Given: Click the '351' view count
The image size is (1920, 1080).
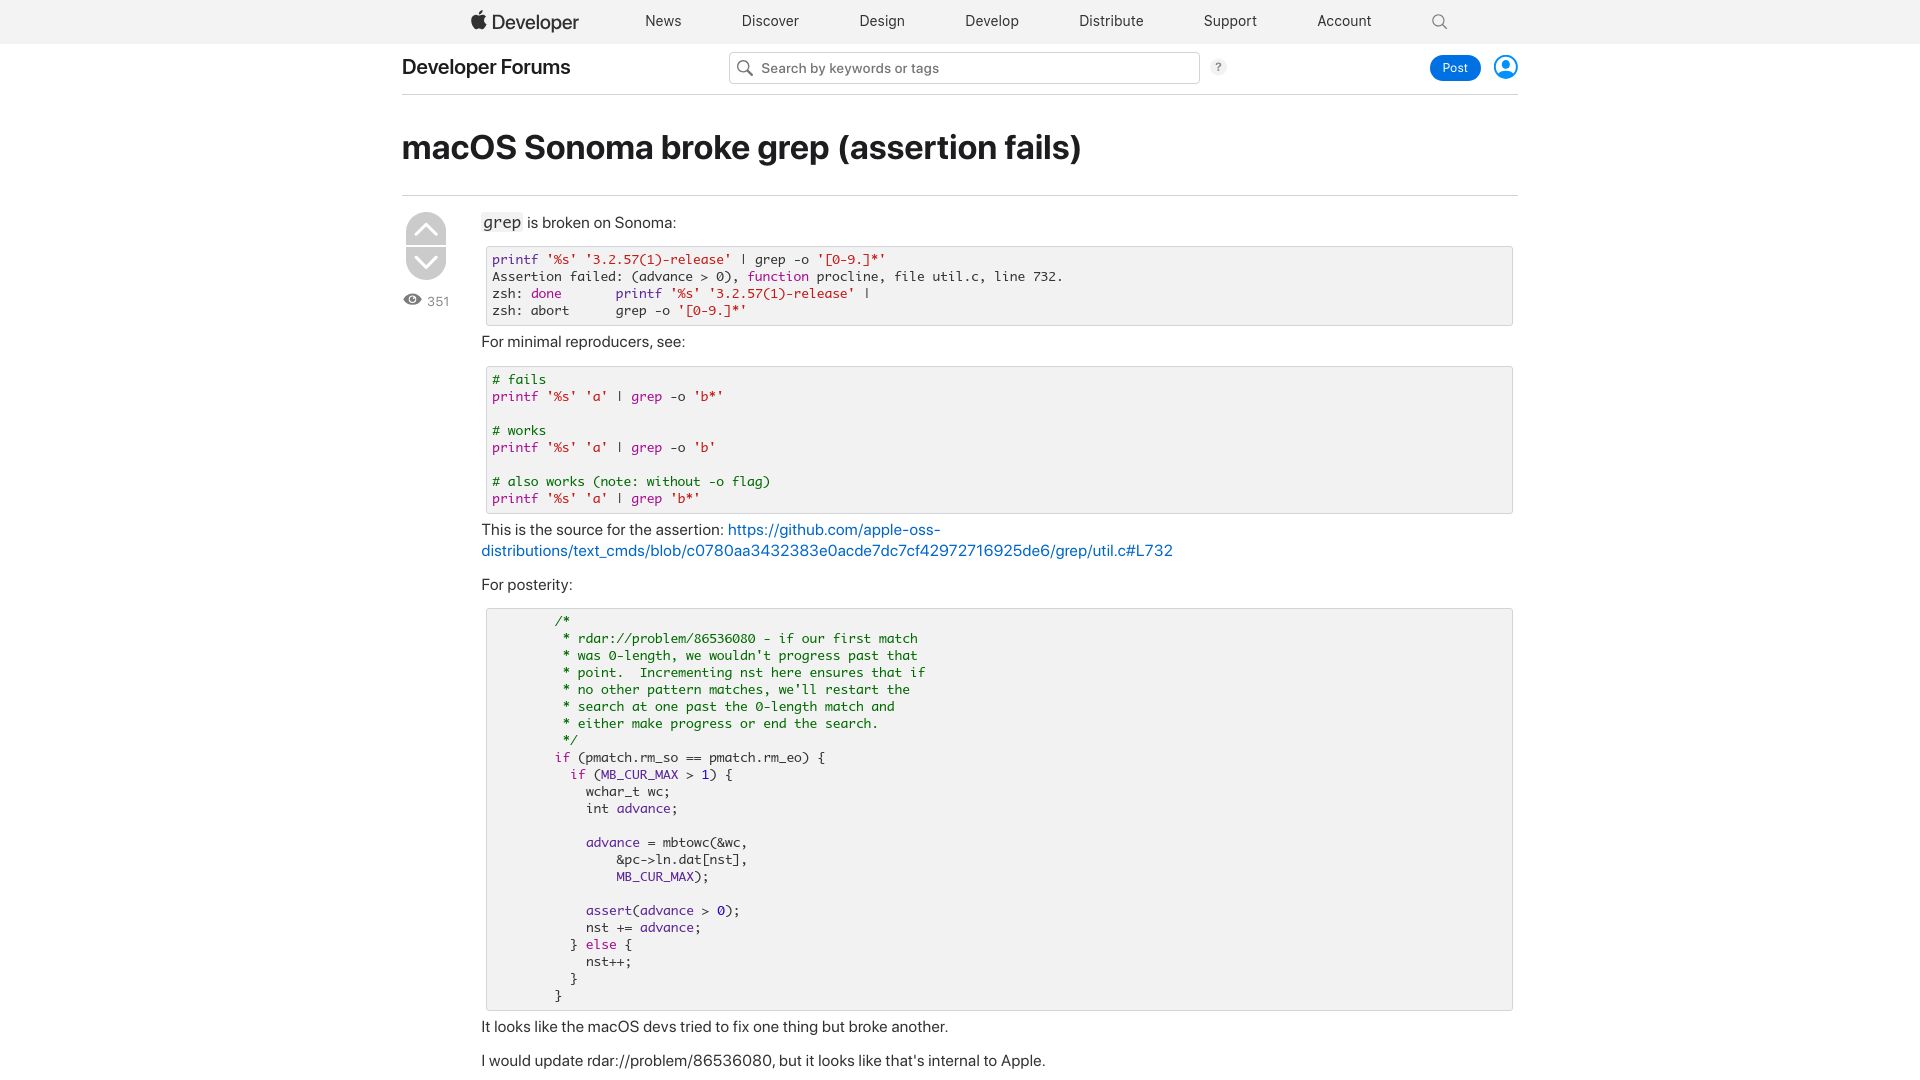Looking at the screenshot, I should tap(438, 301).
